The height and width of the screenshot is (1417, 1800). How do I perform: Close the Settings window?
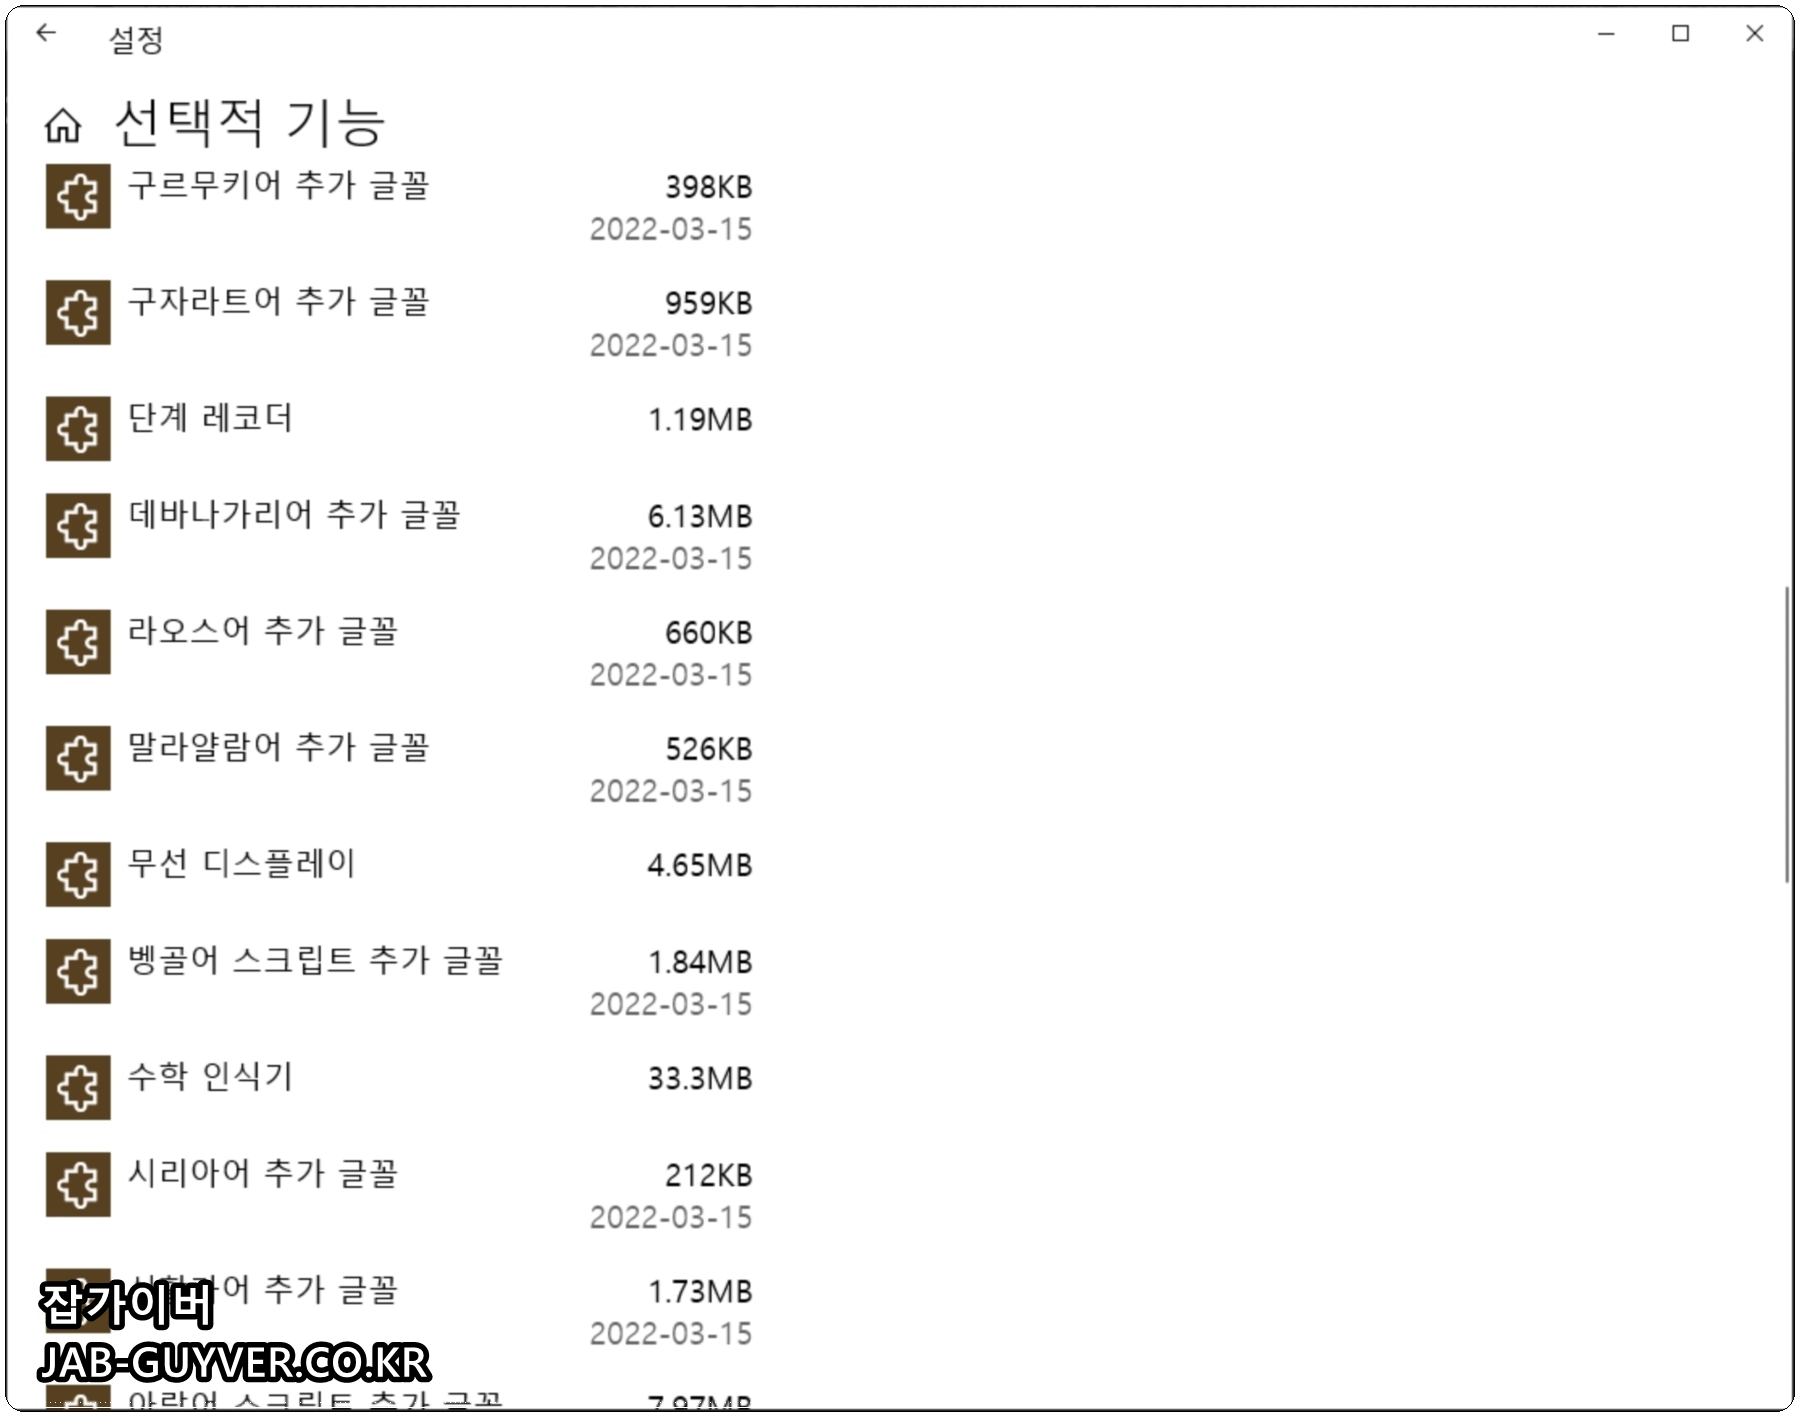point(1755,33)
